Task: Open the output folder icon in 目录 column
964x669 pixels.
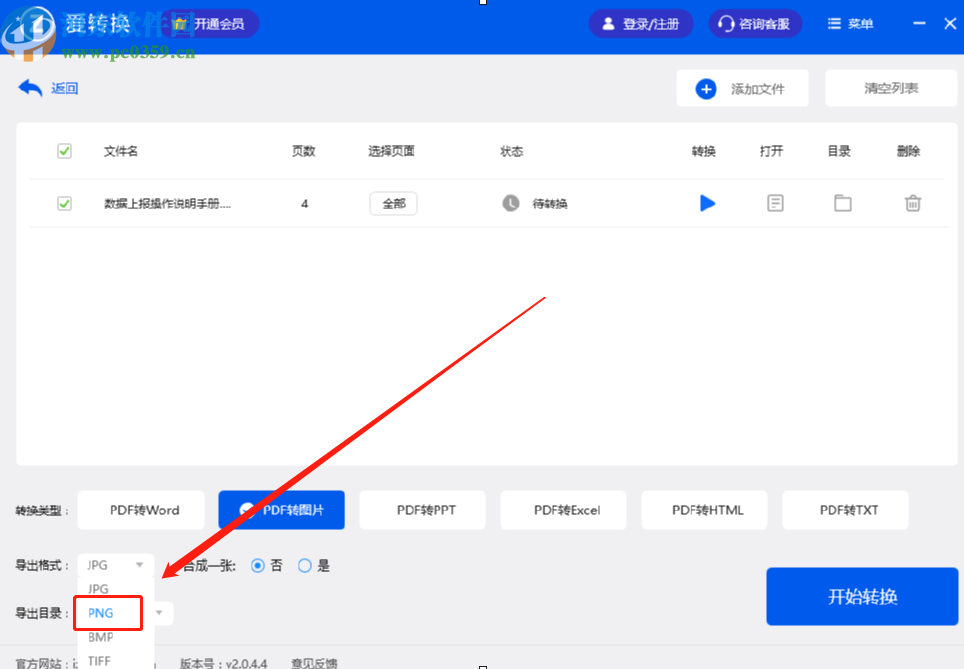Action: (843, 203)
